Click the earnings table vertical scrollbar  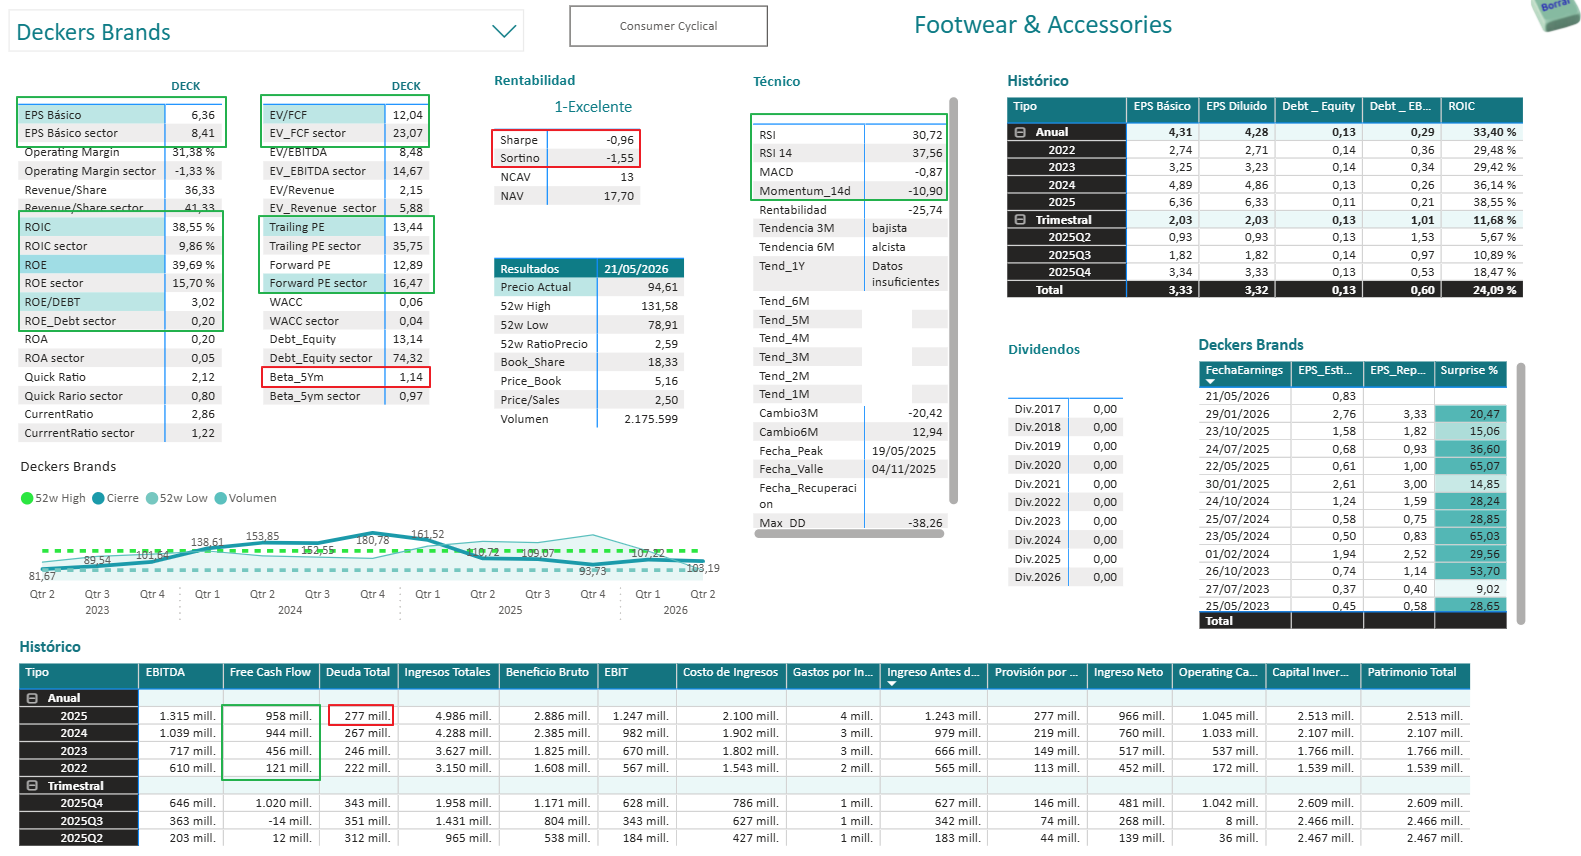click(x=1520, y=494)
